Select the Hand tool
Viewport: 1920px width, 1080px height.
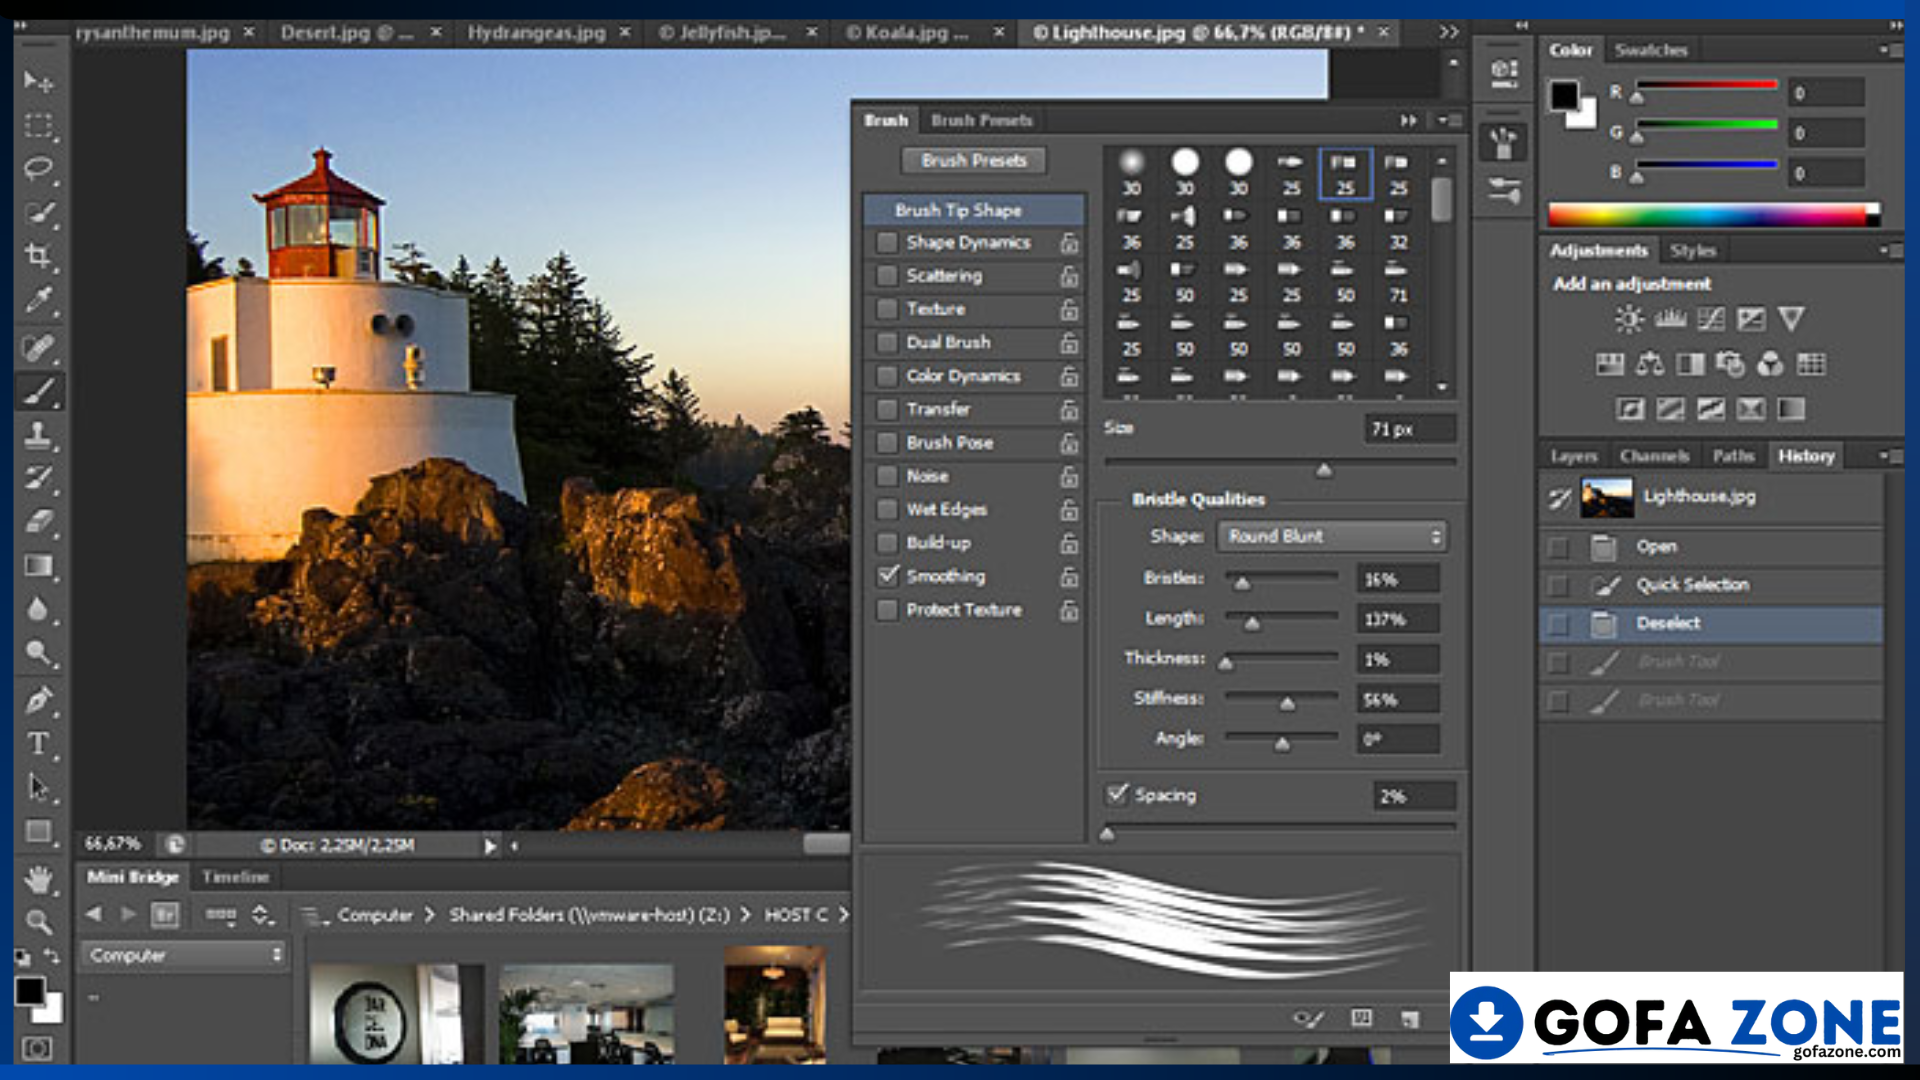point(38,879)
